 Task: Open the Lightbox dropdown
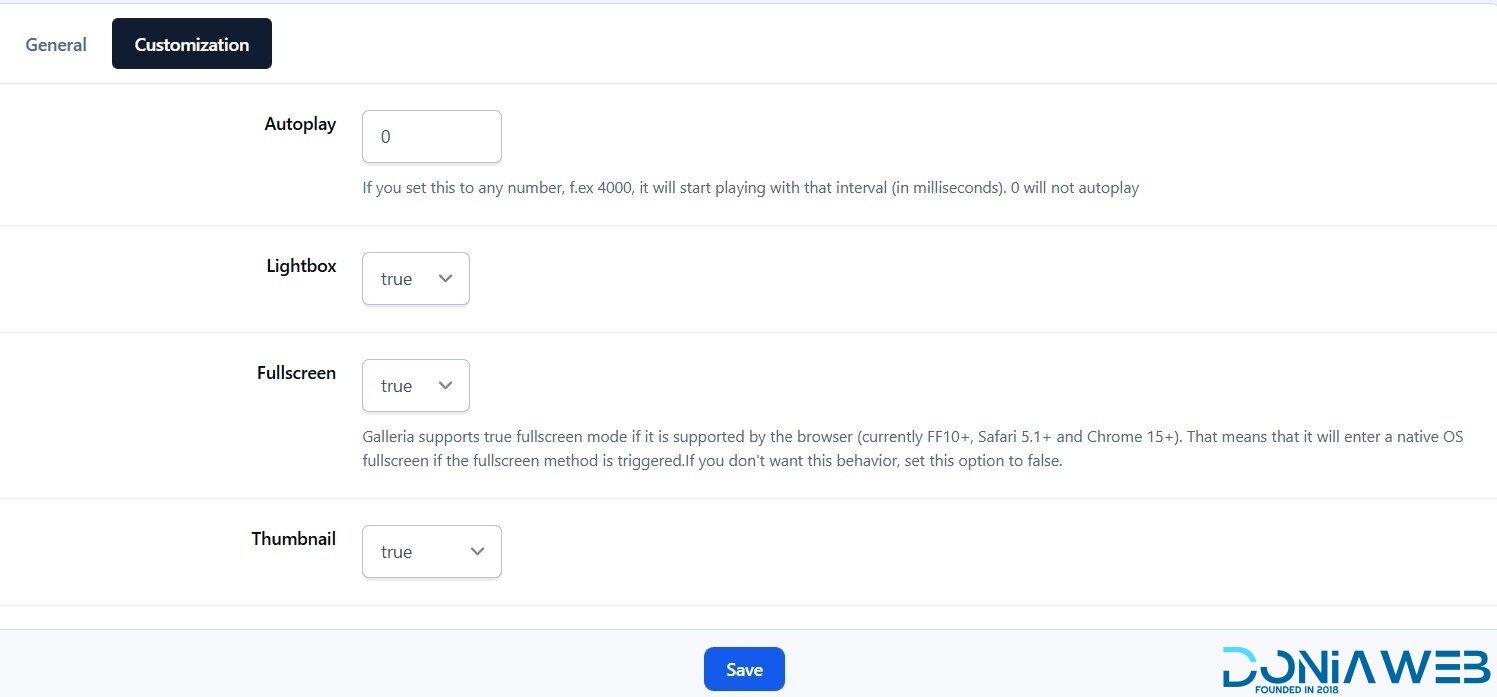[x=415, y=279]
